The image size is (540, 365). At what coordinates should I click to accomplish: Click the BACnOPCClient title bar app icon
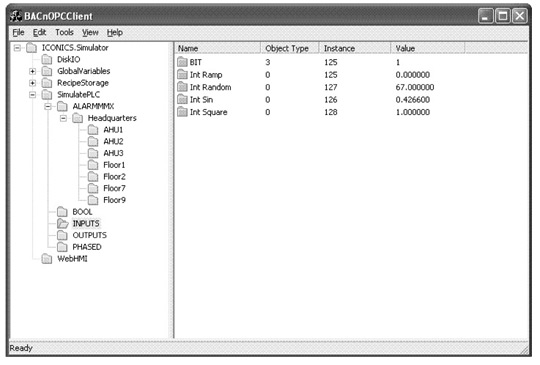pos(16,16)
